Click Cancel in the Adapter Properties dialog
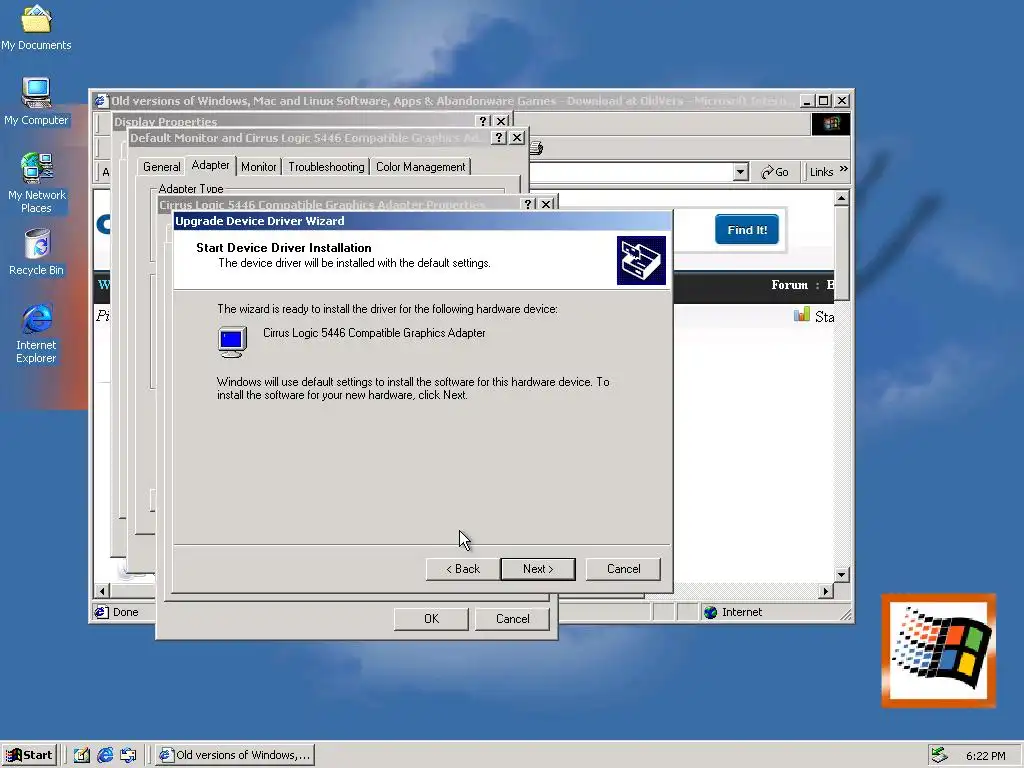 (513, 618)
